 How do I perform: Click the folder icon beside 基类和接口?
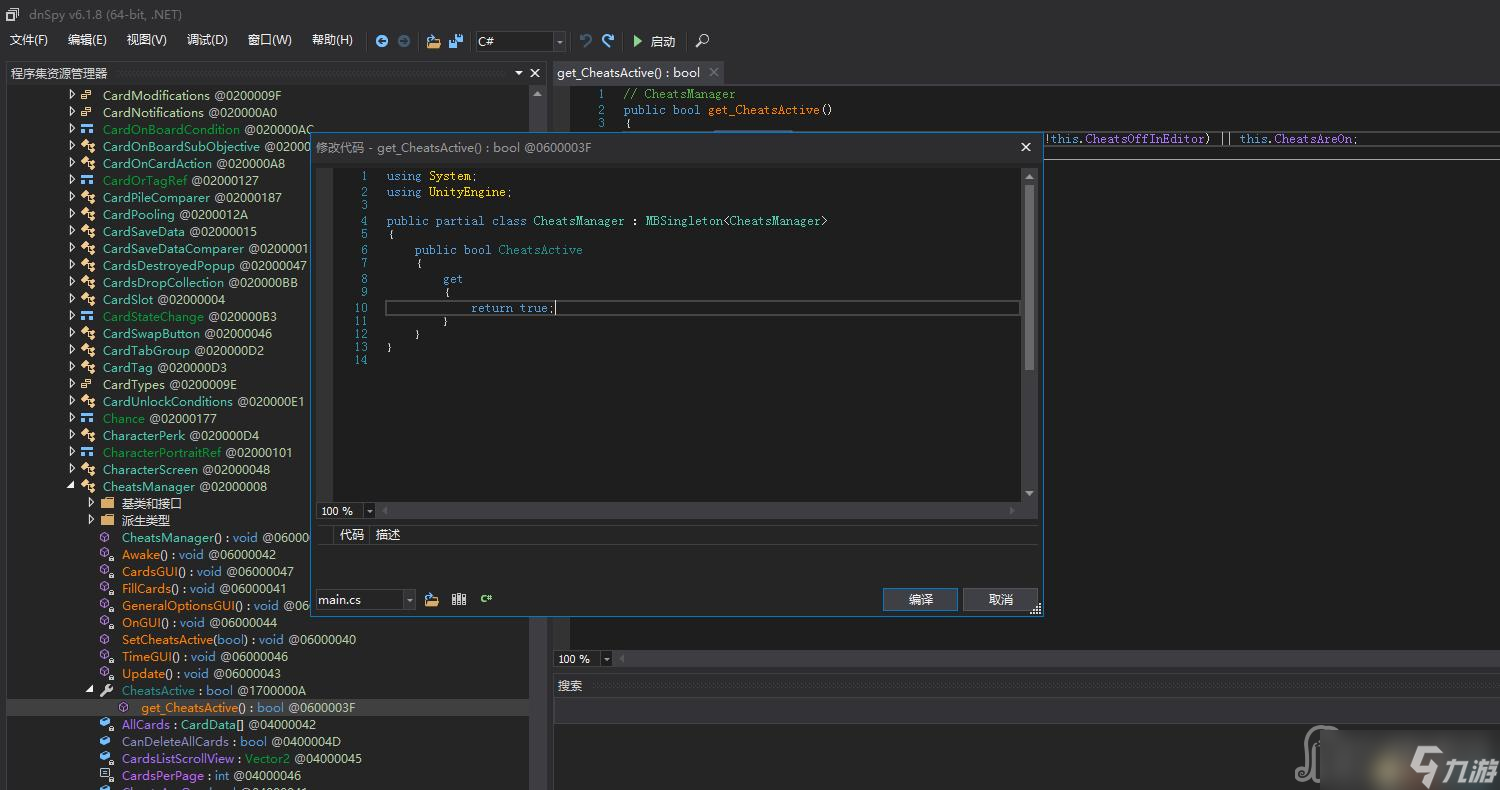pos(108,503)
